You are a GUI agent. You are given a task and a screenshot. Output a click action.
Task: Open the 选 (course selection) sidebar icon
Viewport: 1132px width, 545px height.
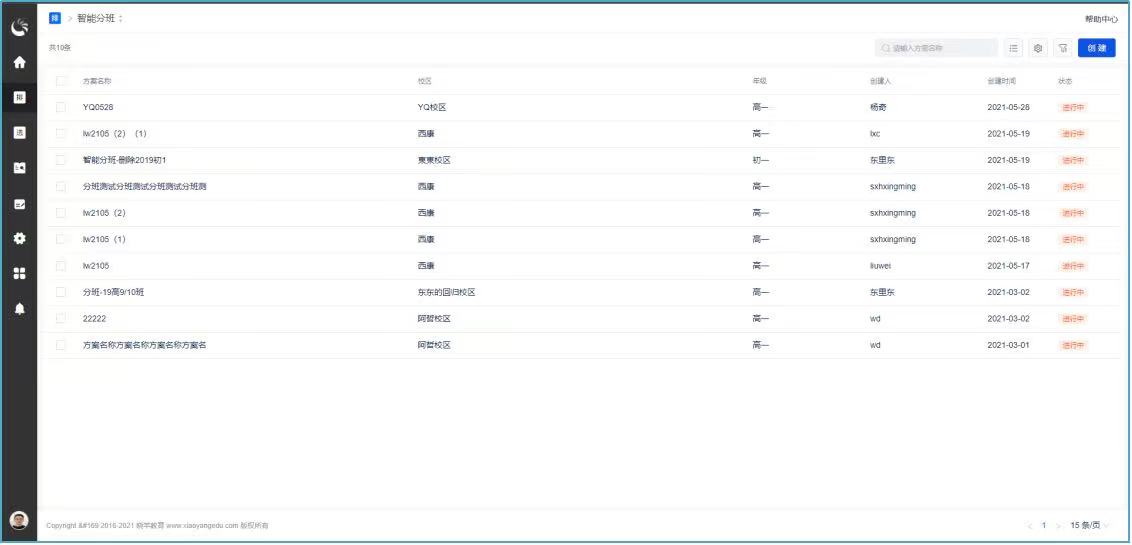click(x=19, y=133)
